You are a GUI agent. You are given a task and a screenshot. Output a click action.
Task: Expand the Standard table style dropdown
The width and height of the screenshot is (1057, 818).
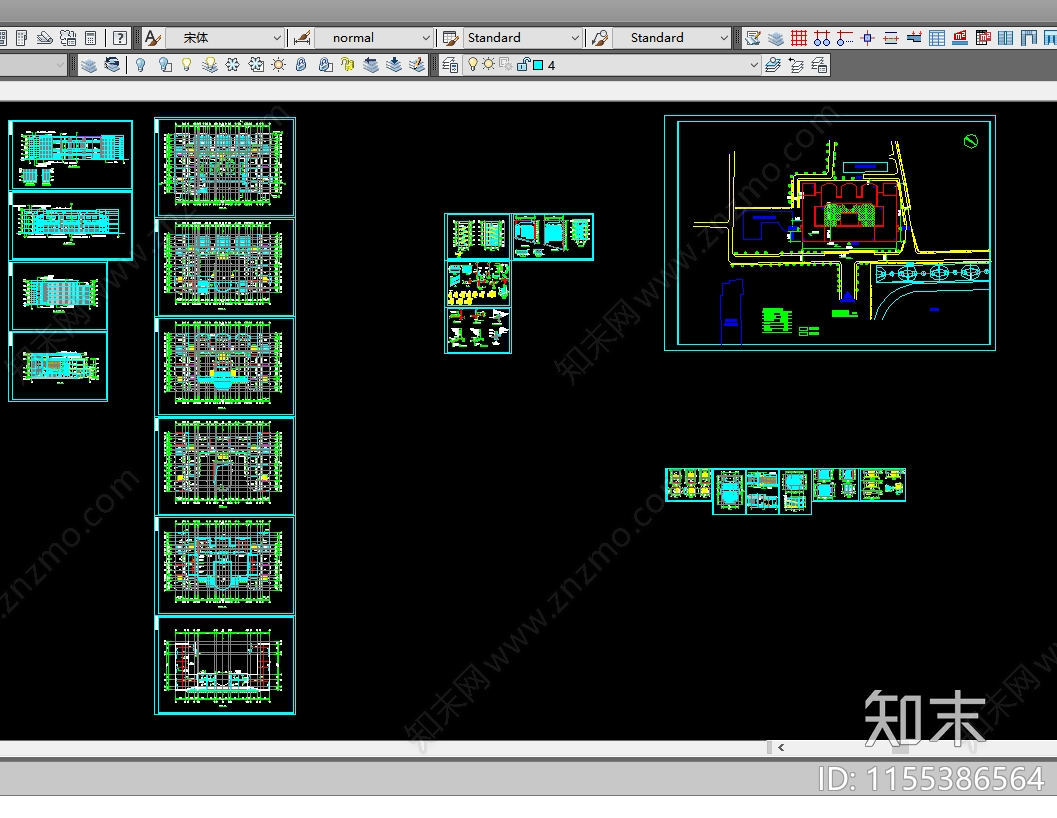pyautogui.click(x=574, y=38)
